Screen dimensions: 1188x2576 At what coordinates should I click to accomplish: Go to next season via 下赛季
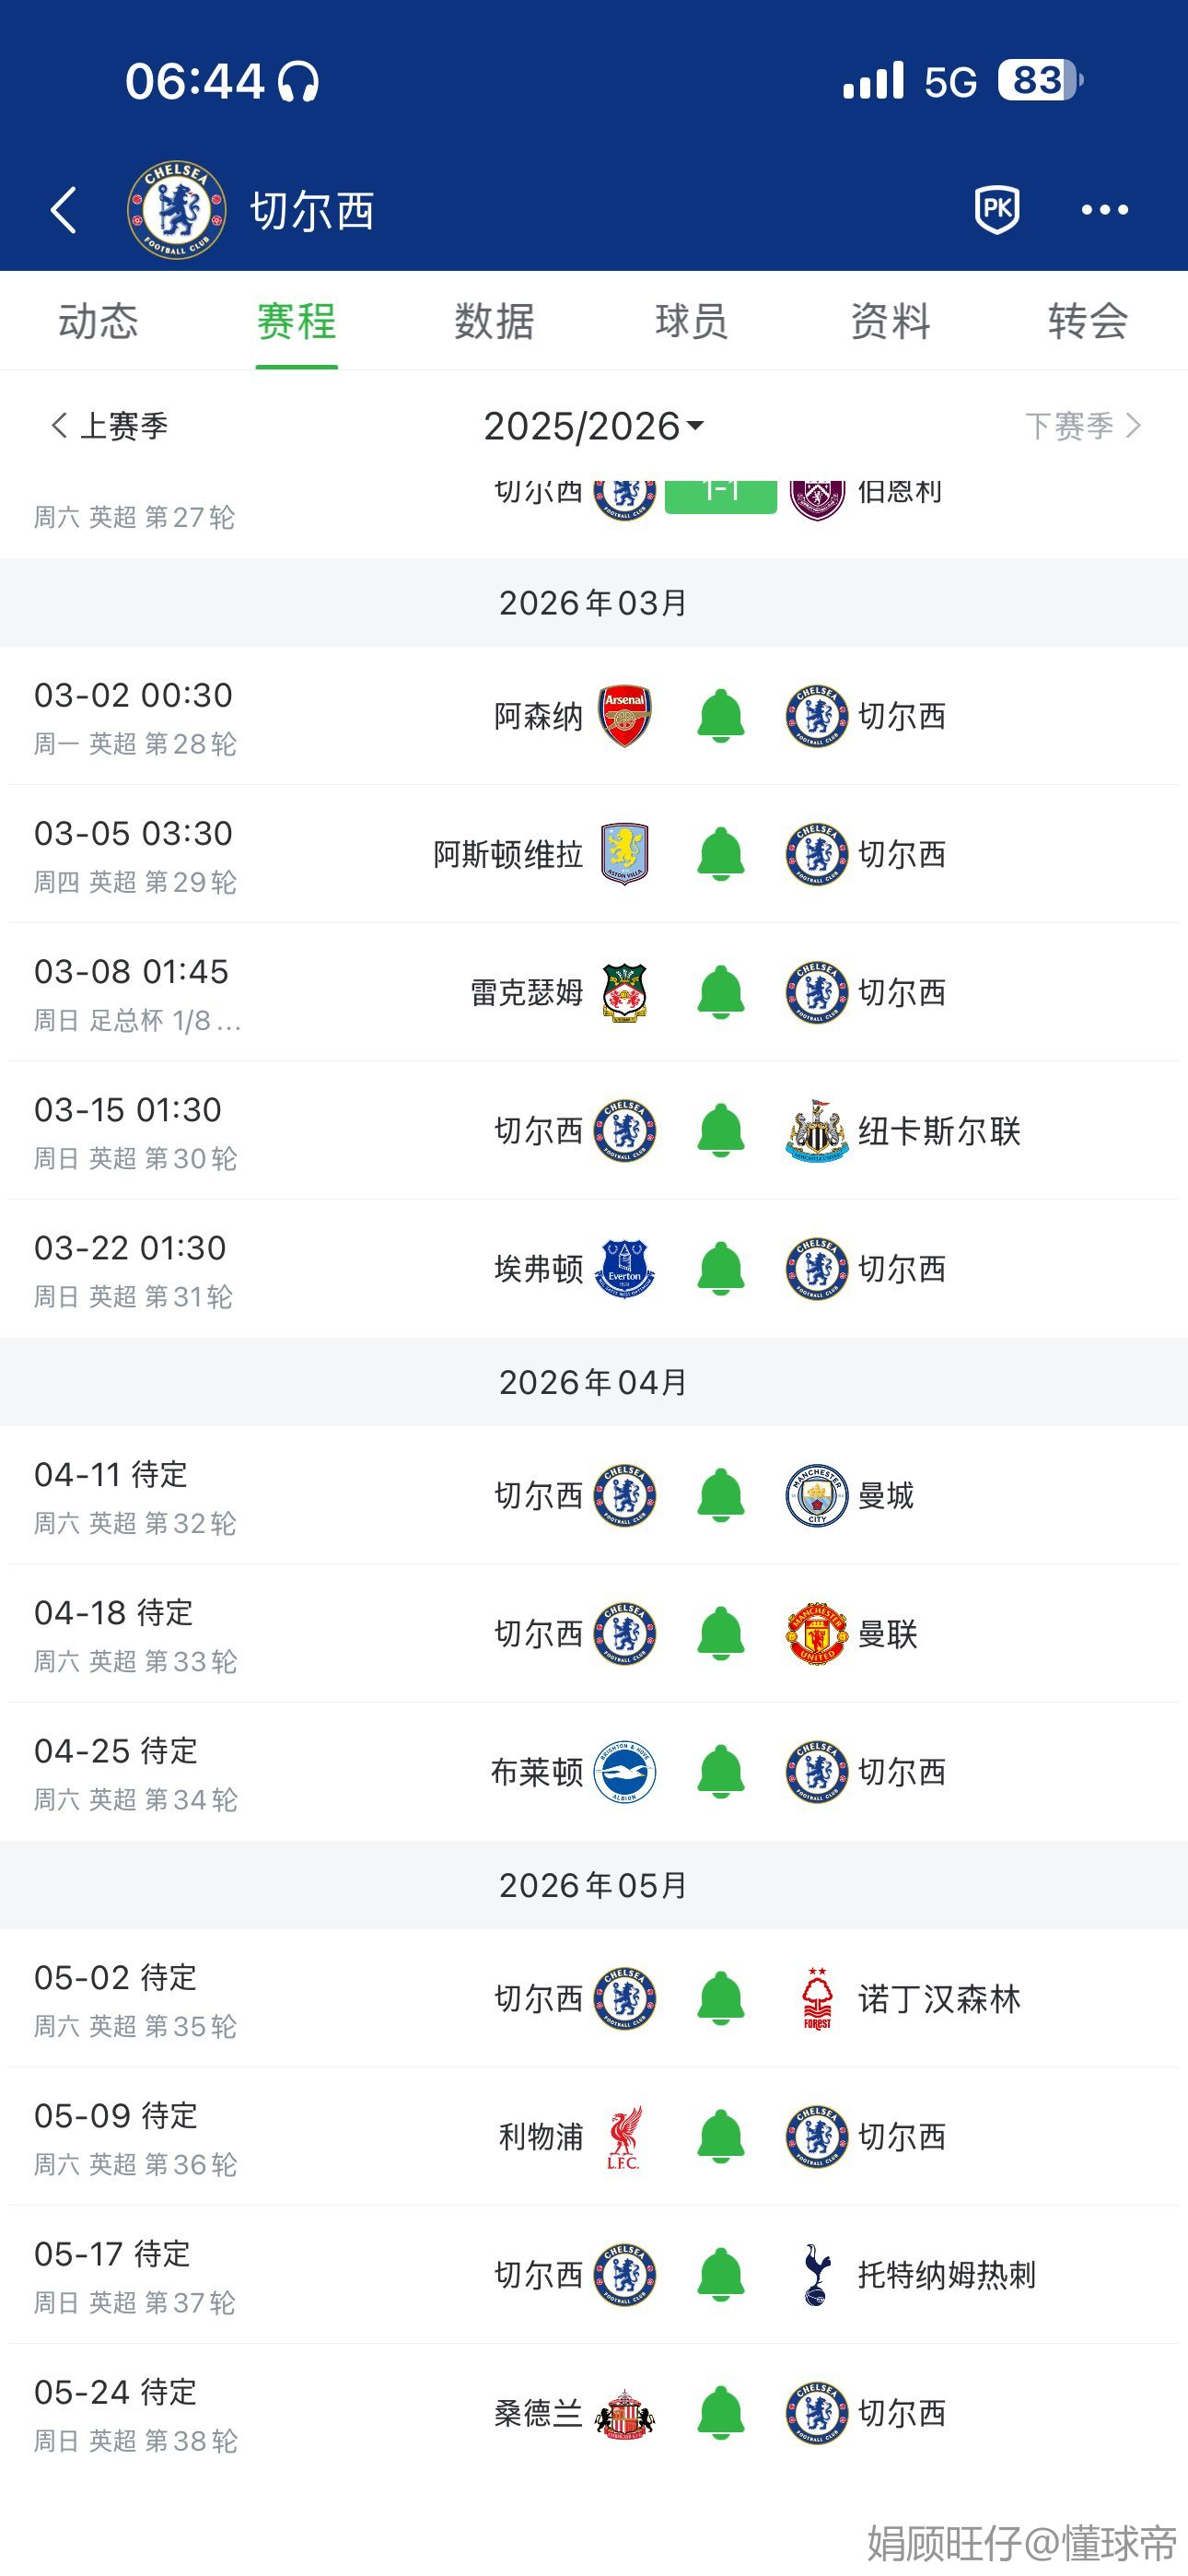(x=1082, y=426)
